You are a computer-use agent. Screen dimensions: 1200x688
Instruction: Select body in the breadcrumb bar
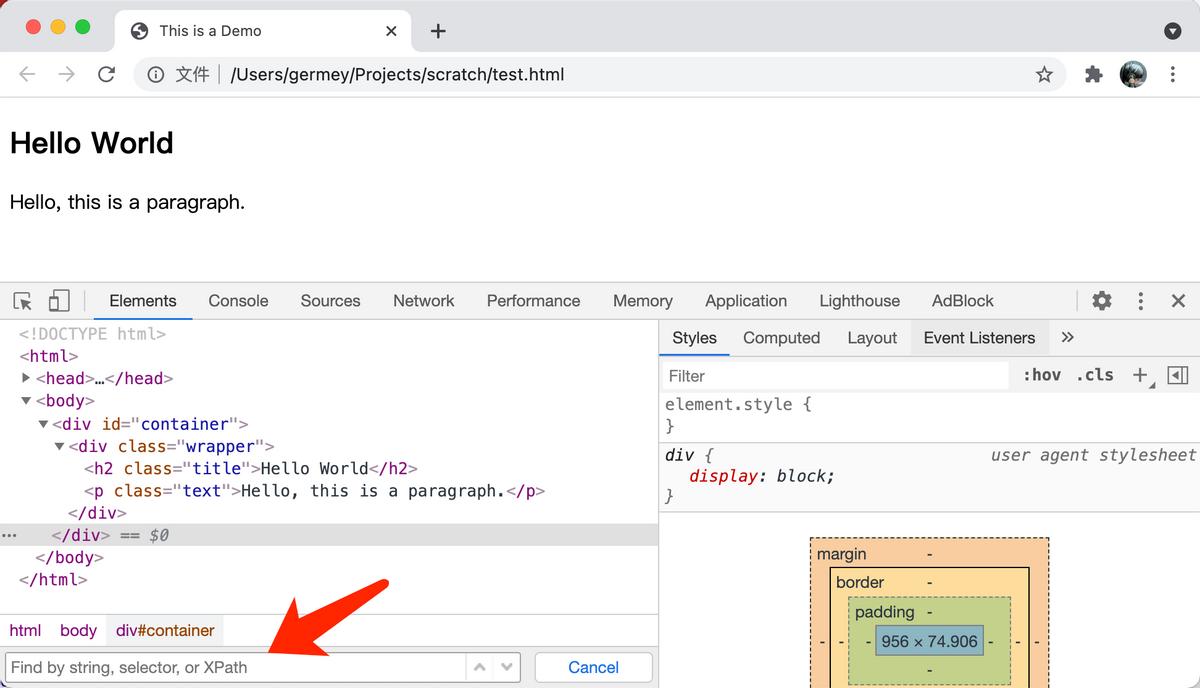78,630
